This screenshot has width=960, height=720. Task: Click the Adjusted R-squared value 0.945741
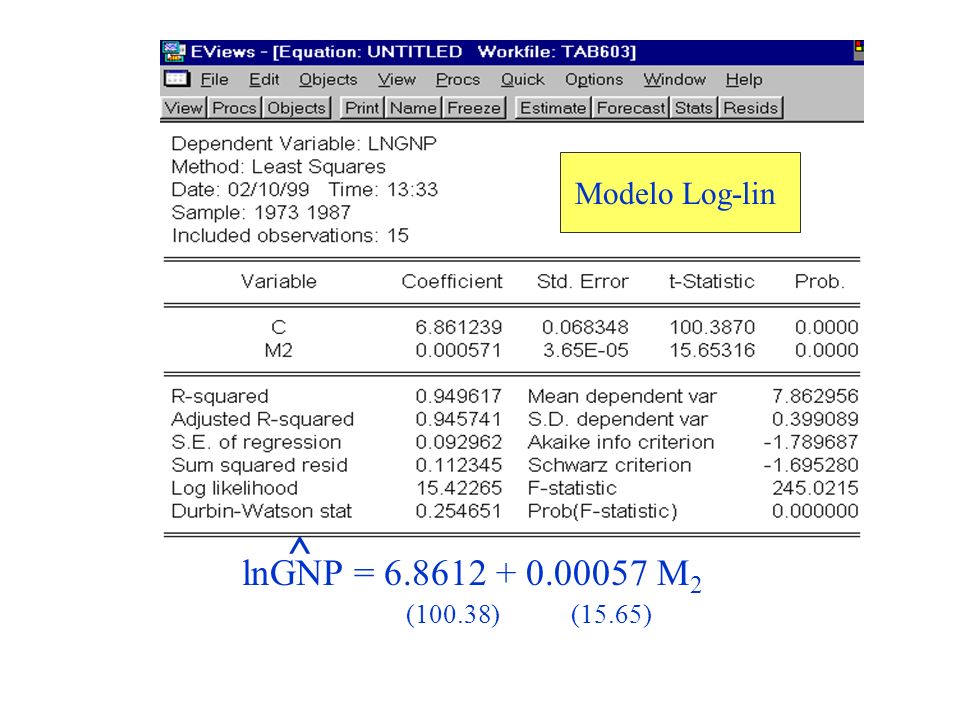coord(459,419)
